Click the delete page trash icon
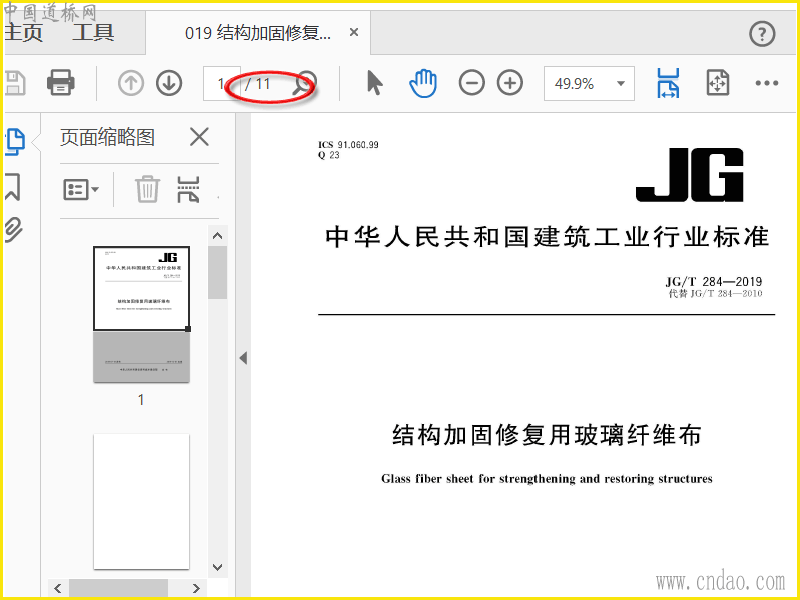 [x=147, y=189]
